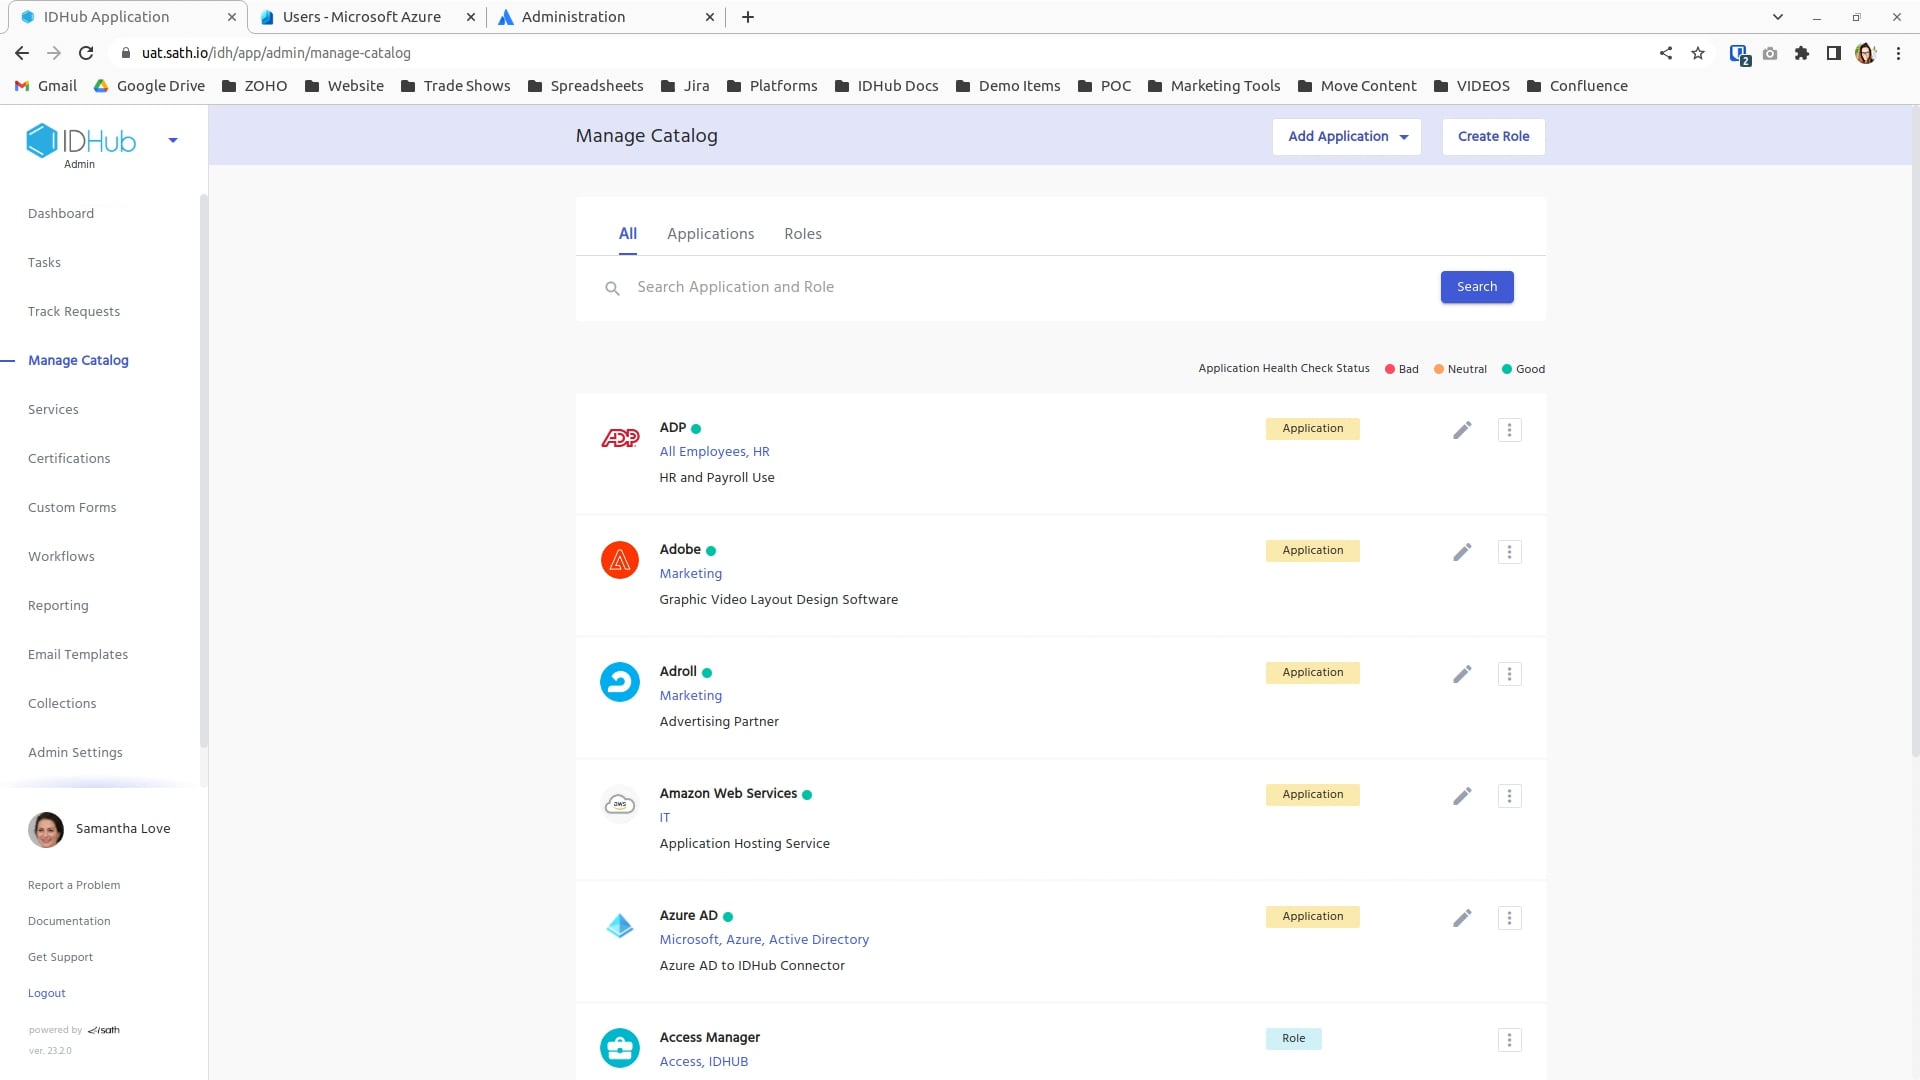This screenshot has height=1080, width=1920.
Task: Click the Bad red status dot
Action: click(1389, 369)
